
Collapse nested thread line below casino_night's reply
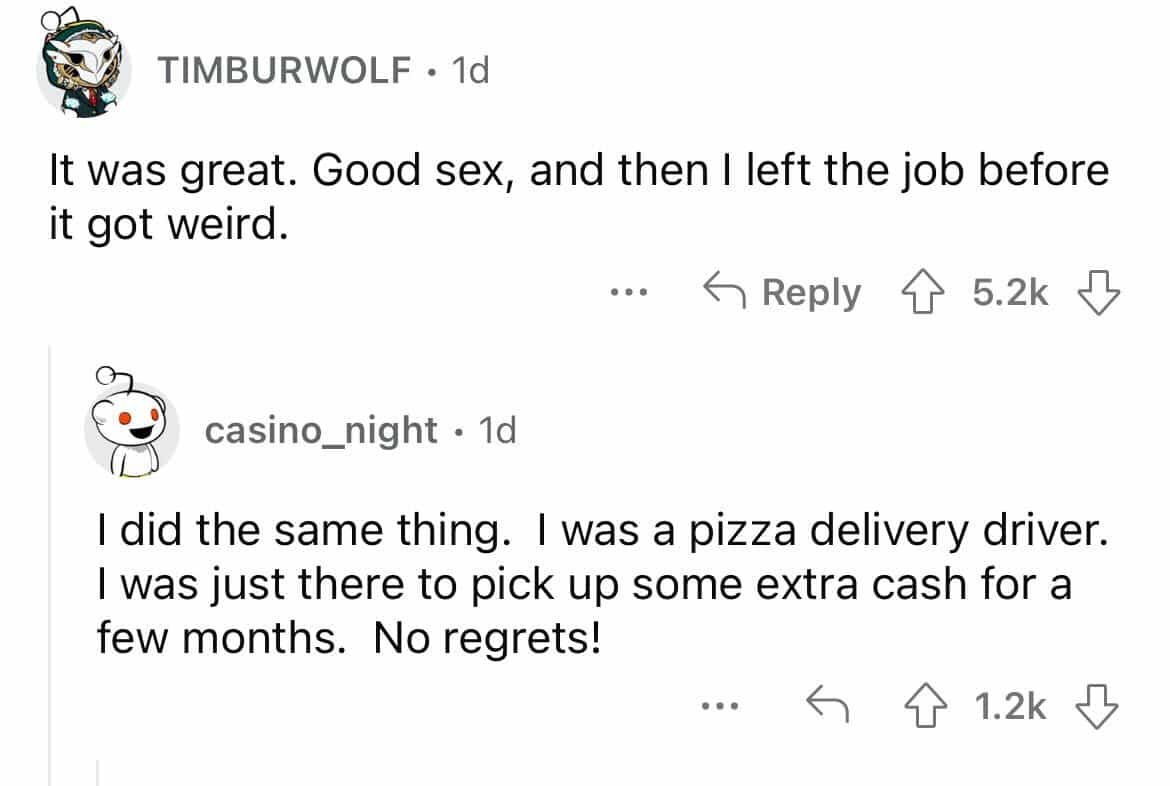click(x=98, y=772)
